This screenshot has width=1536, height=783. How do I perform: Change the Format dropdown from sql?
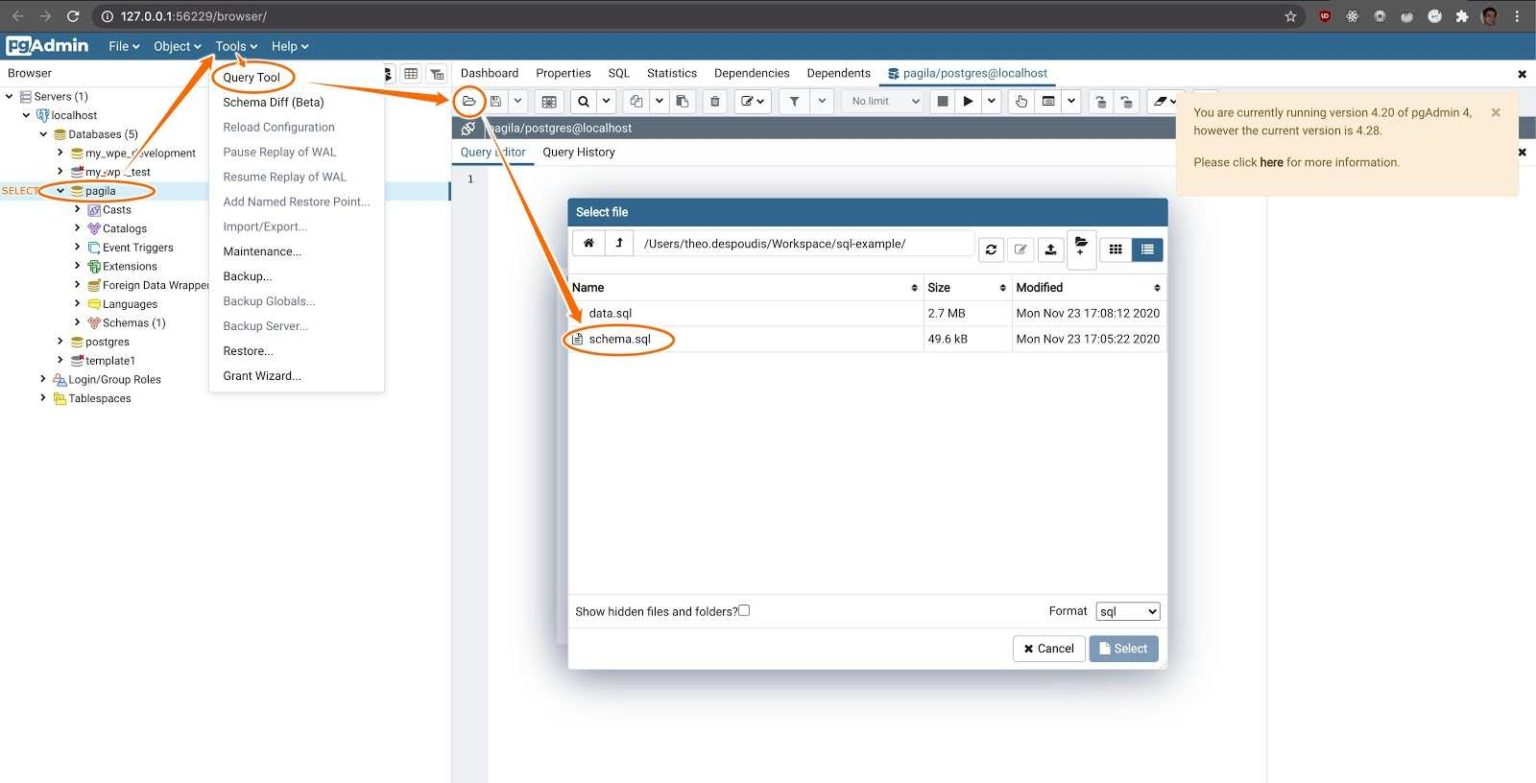click(1127, 611)
